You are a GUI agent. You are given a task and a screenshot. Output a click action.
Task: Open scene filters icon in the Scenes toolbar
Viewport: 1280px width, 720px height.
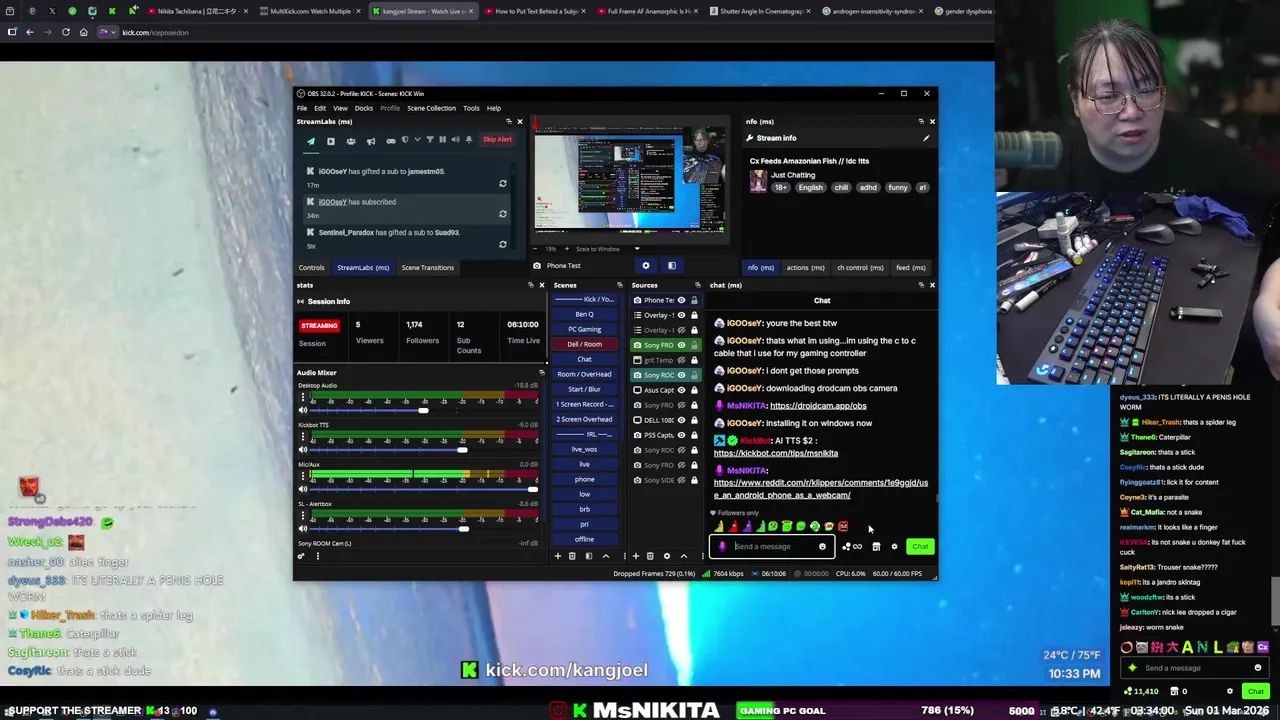(589, 556)
